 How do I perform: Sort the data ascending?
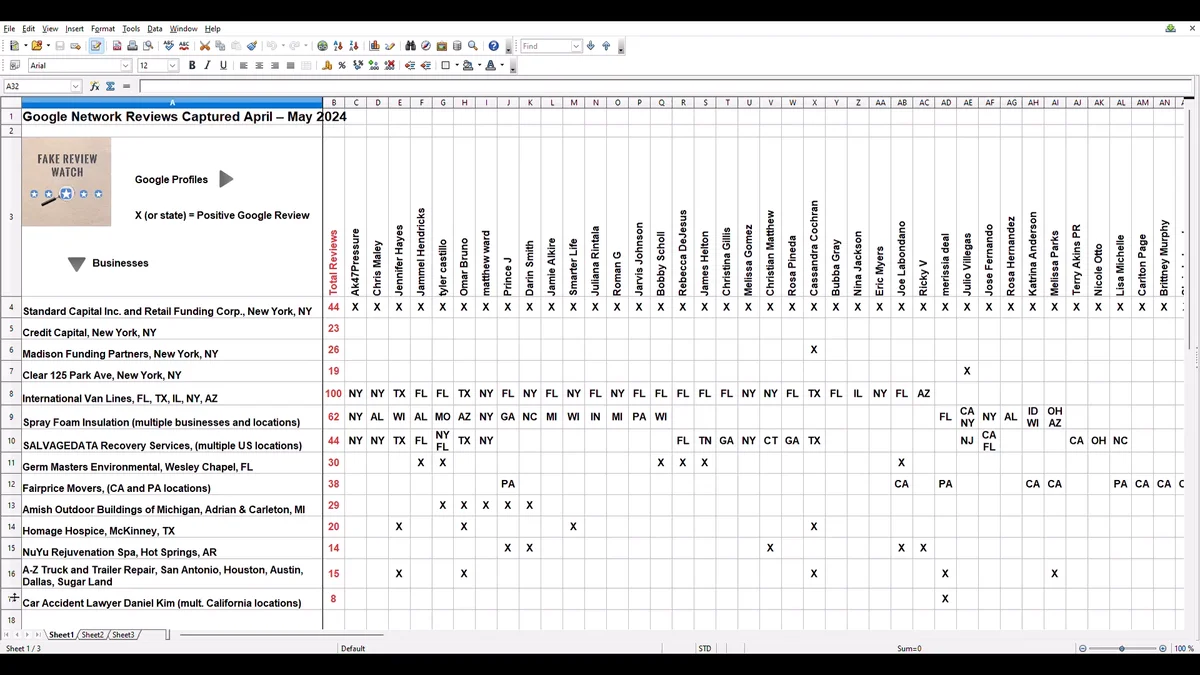[x=338, y=46]
